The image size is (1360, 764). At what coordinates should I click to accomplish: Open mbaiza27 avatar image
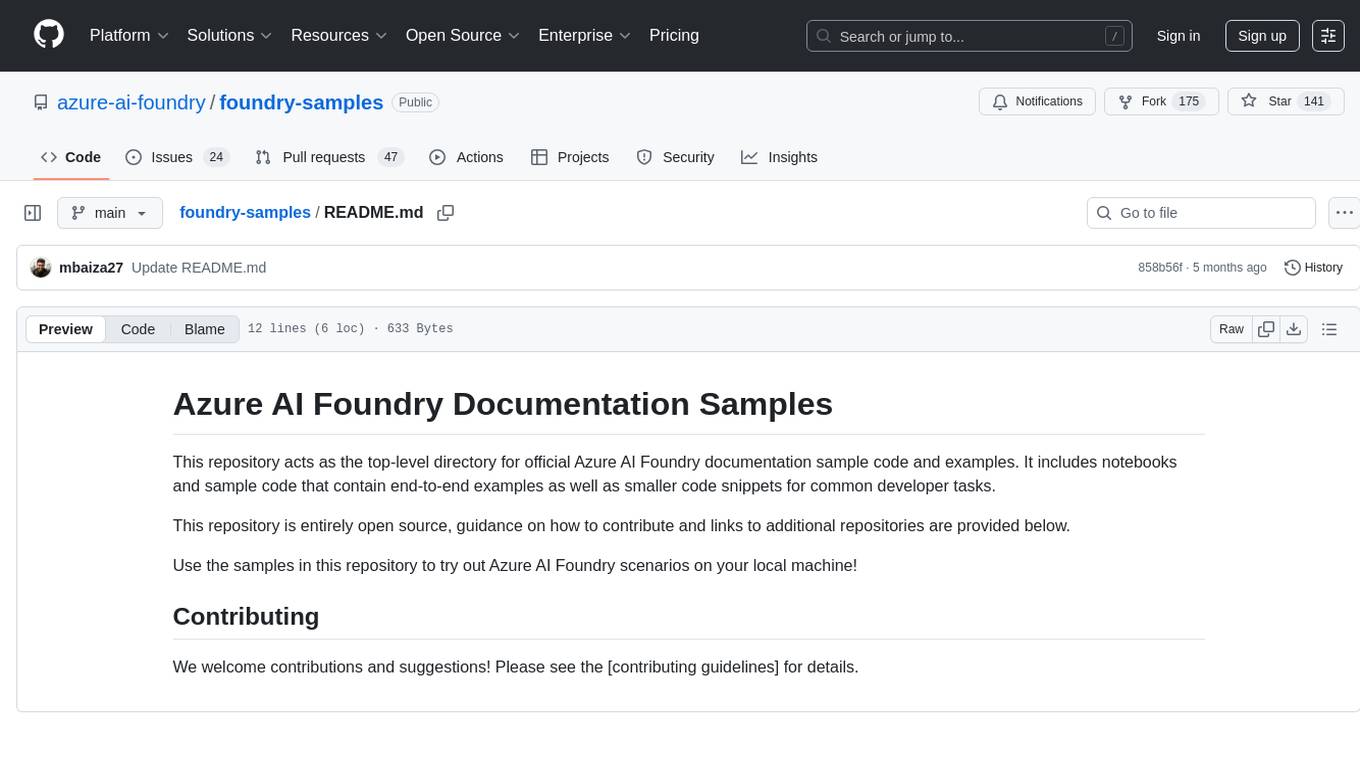point(41,268)
